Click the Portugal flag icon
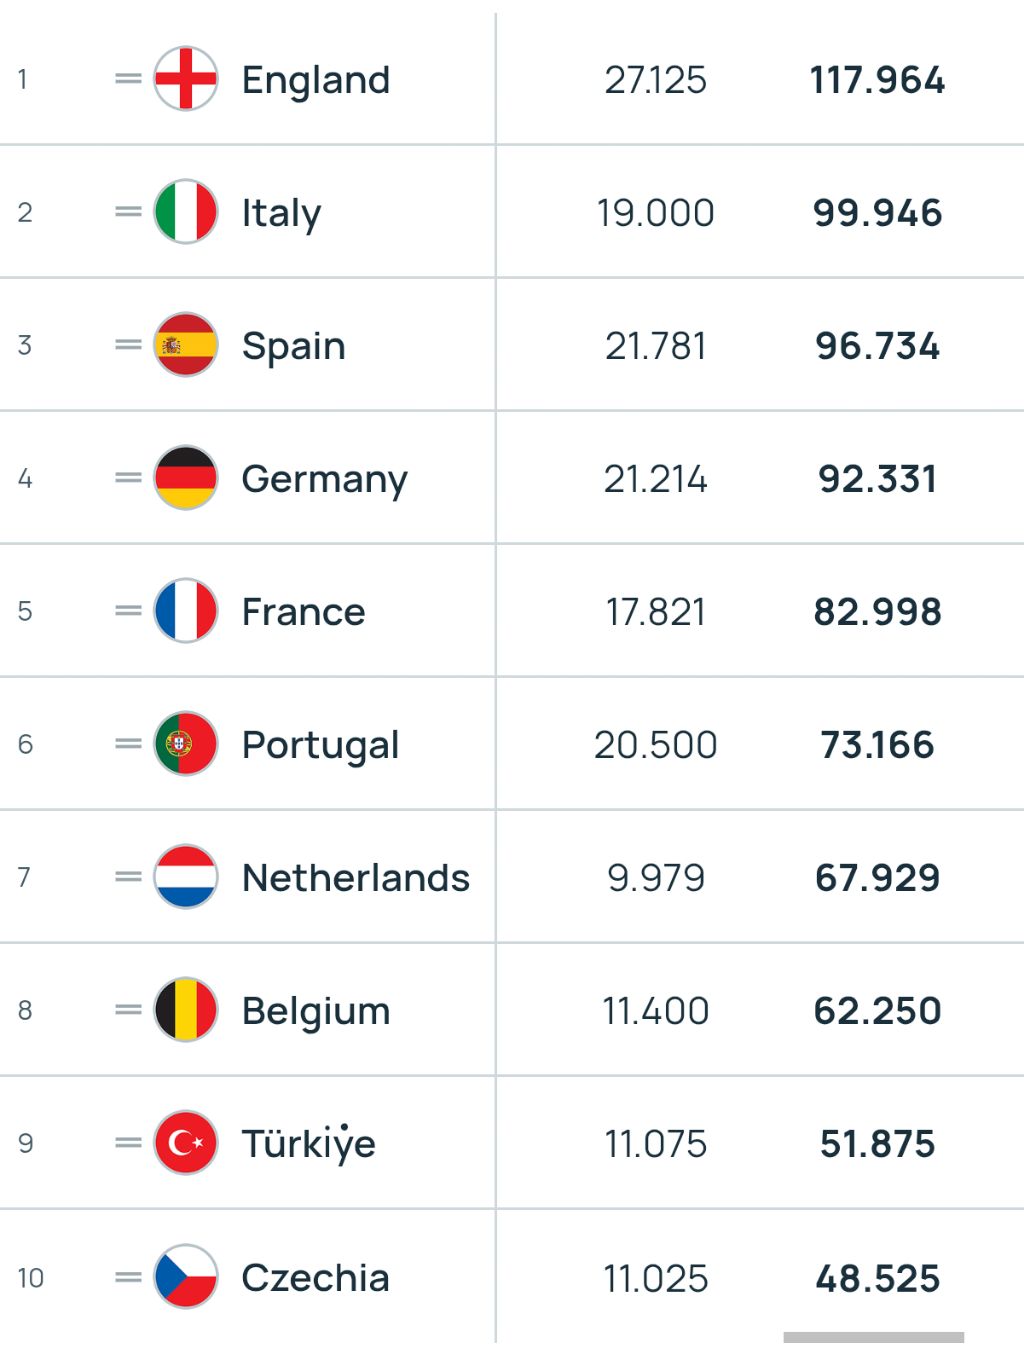Image resolution: width=1024 pixels, height=1354 pixels. [186, 744]
